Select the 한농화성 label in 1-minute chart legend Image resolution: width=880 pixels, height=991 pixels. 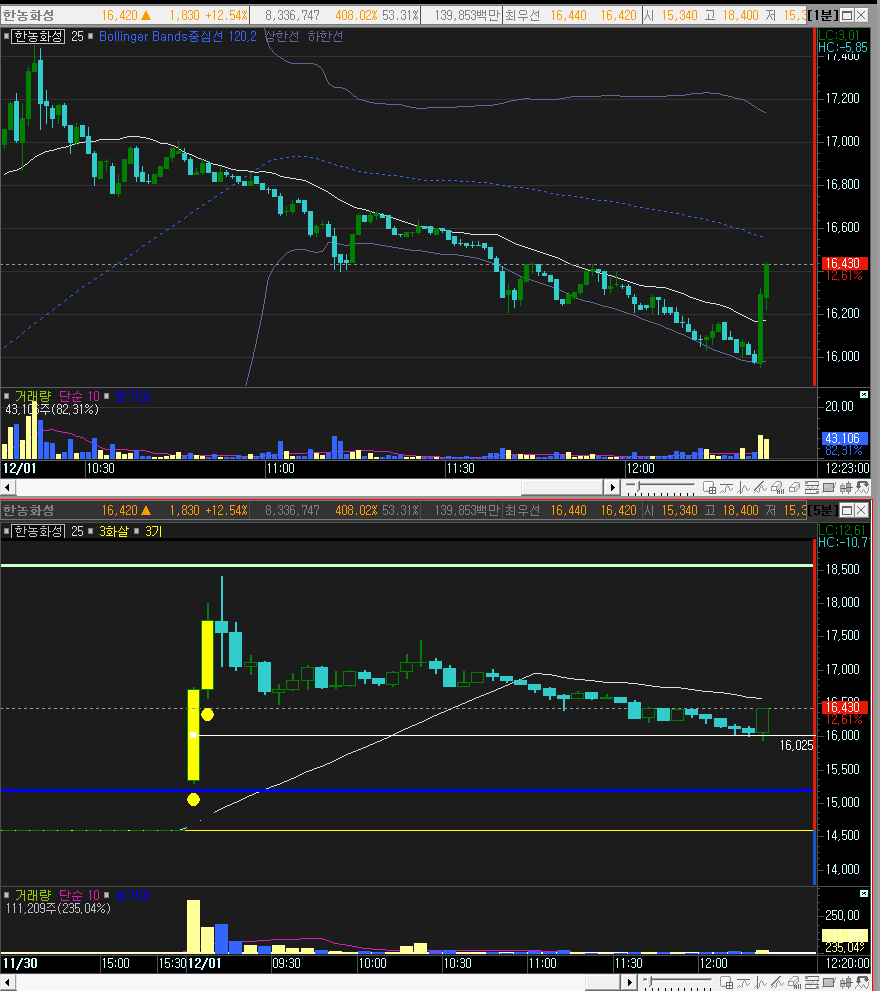click(x=39, y=37)
